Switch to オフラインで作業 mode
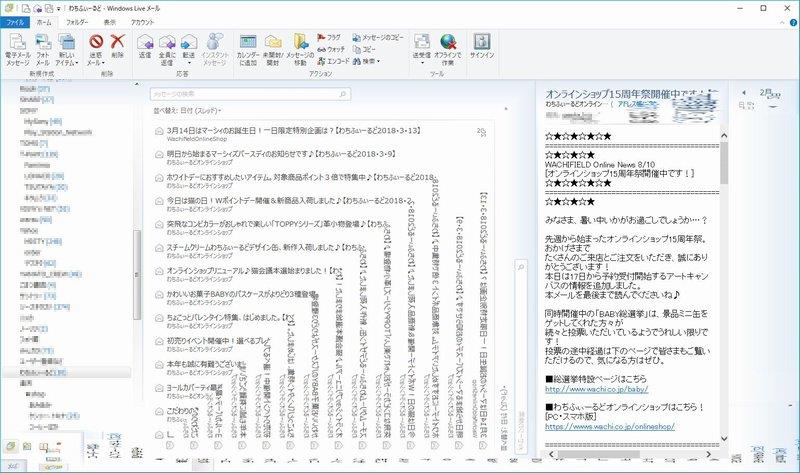The height and width of the screenshot is (473, 800). [x=447, y=49]
